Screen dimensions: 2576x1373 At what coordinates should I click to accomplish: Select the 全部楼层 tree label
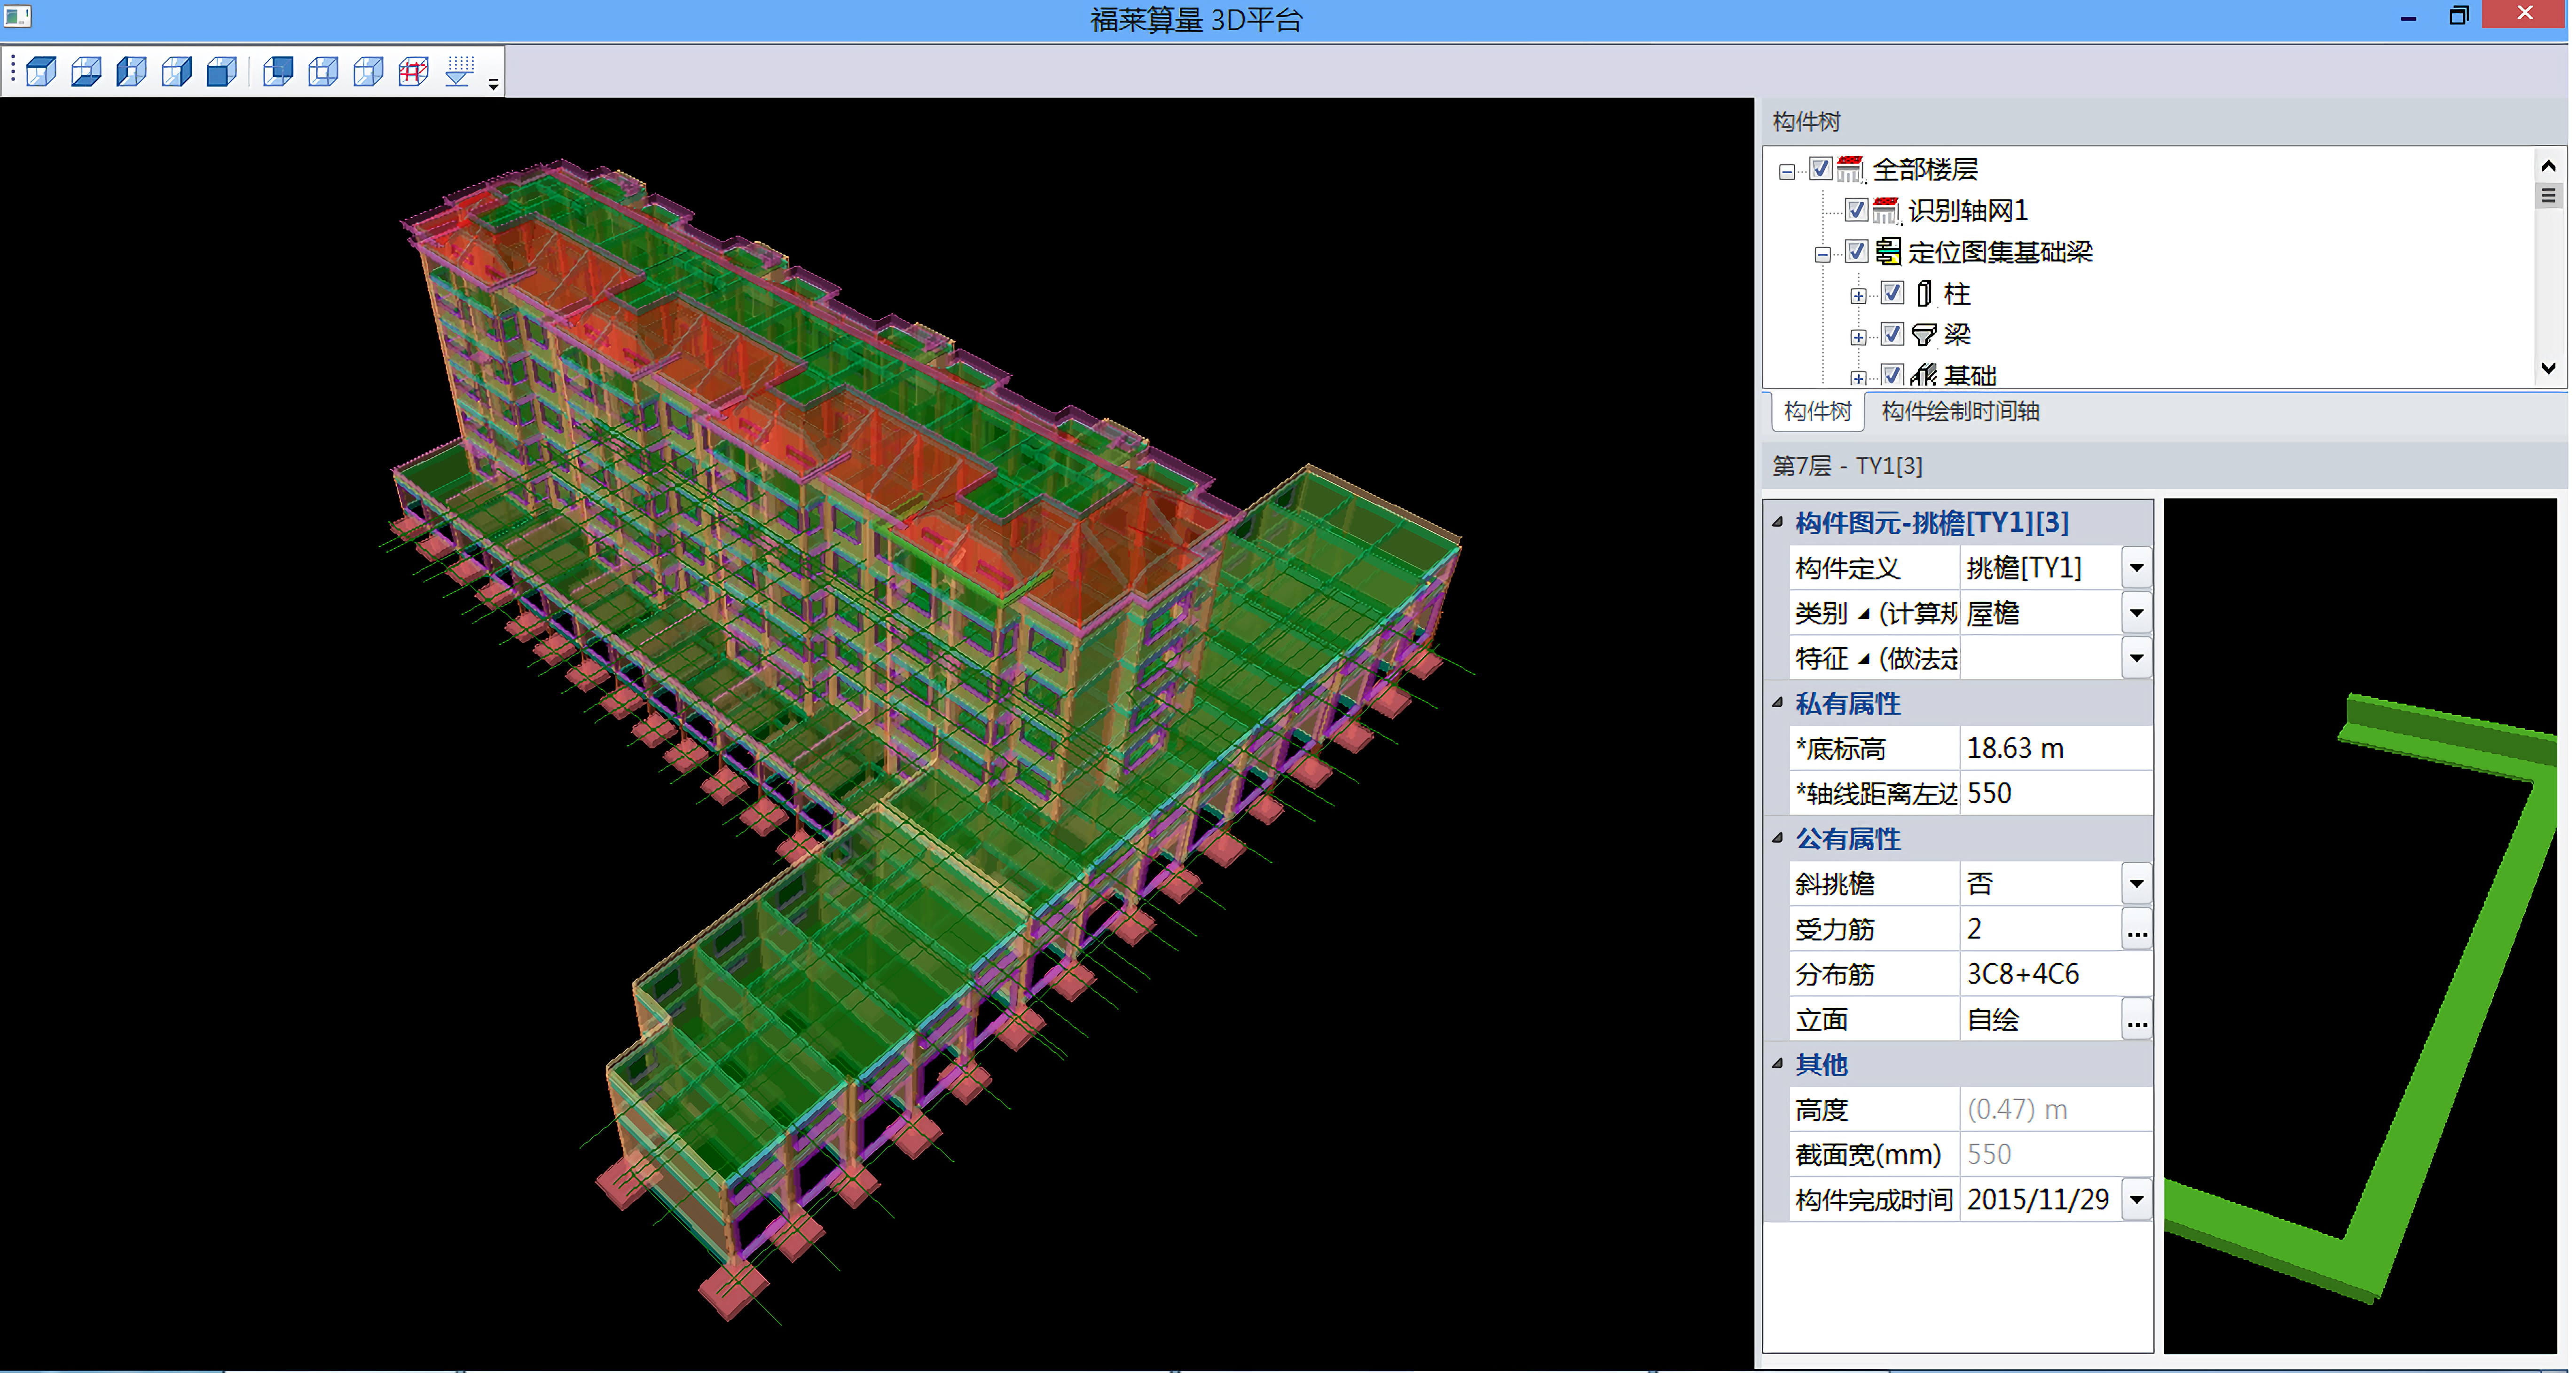coord(1925,170)
